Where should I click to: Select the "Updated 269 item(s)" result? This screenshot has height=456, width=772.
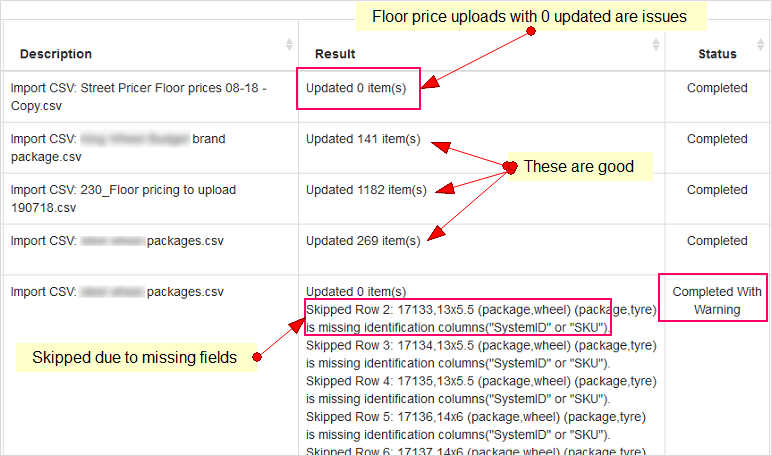[363, 241]
